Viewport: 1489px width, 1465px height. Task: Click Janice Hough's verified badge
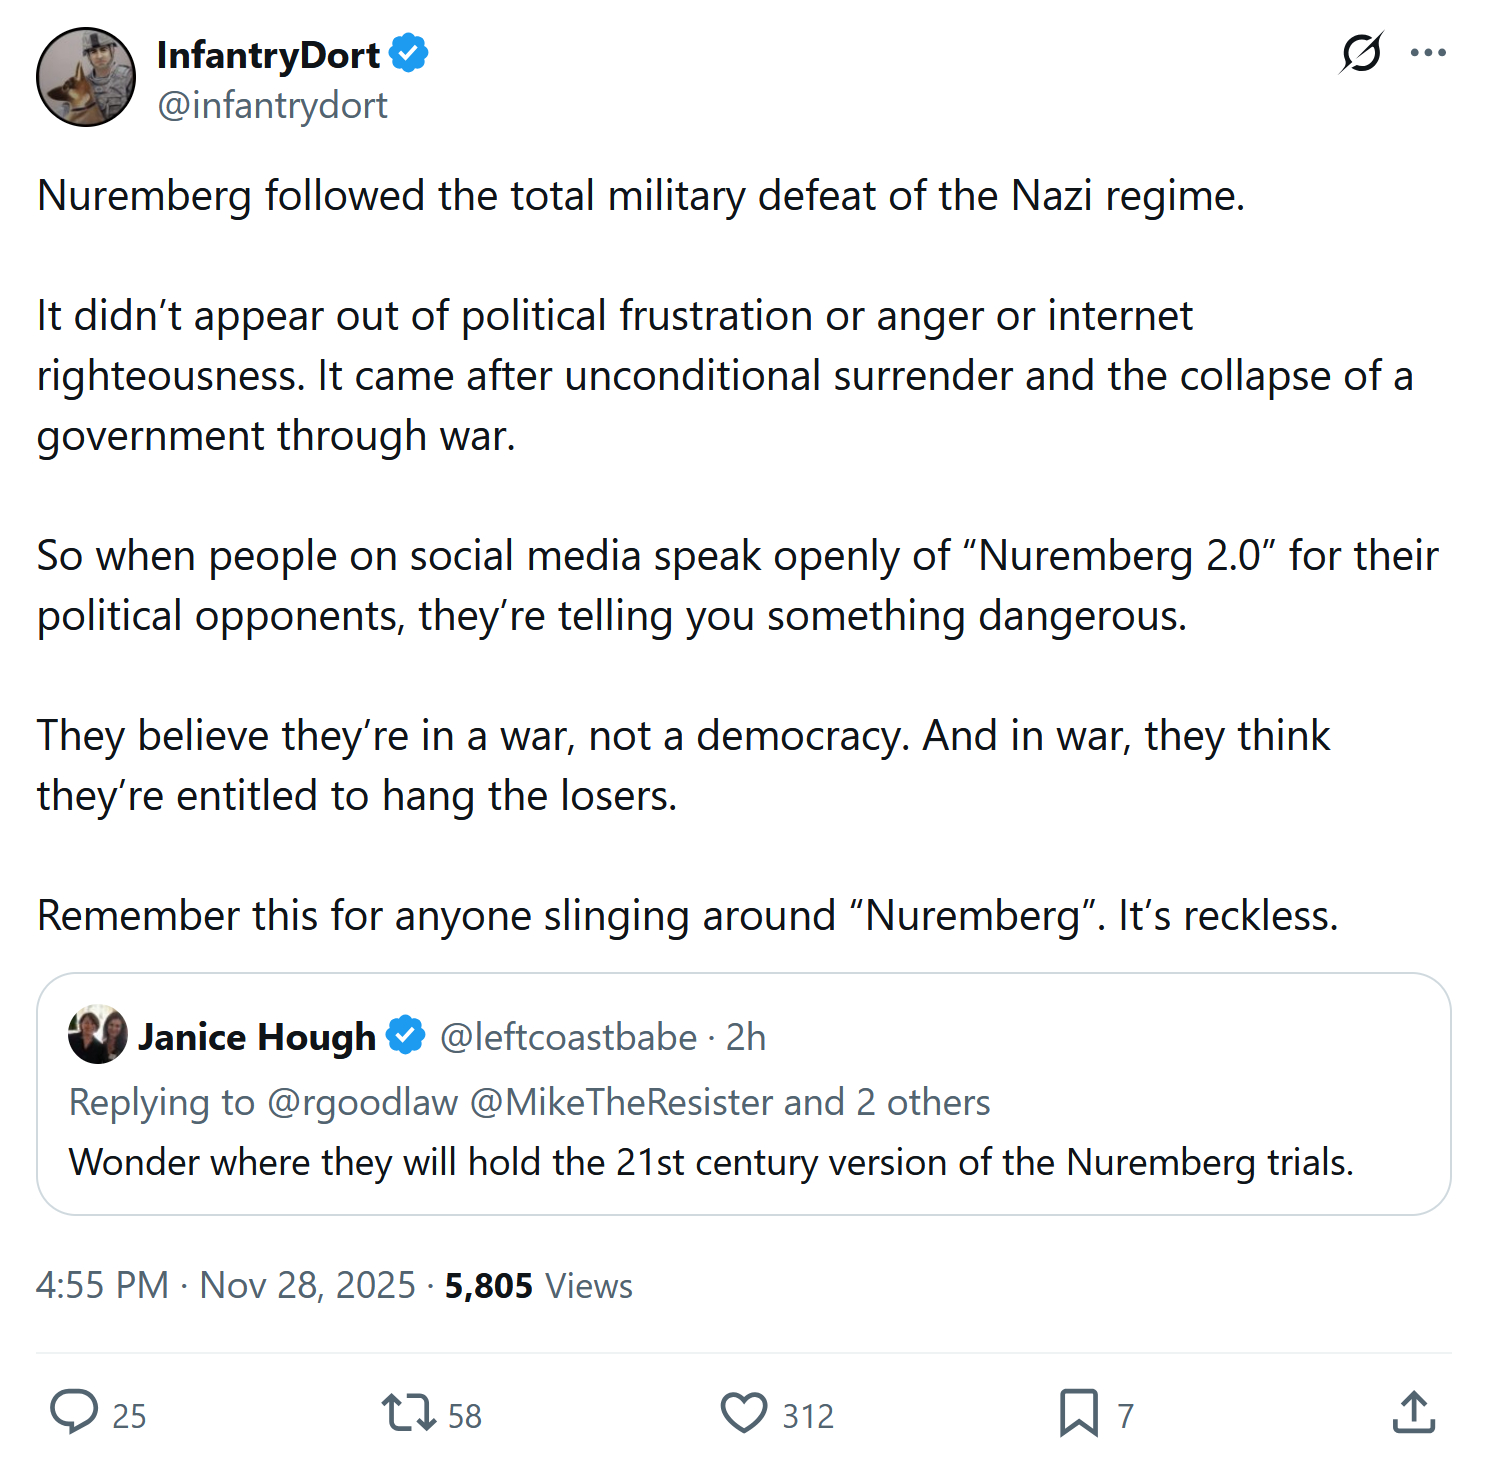point(405,1036)
